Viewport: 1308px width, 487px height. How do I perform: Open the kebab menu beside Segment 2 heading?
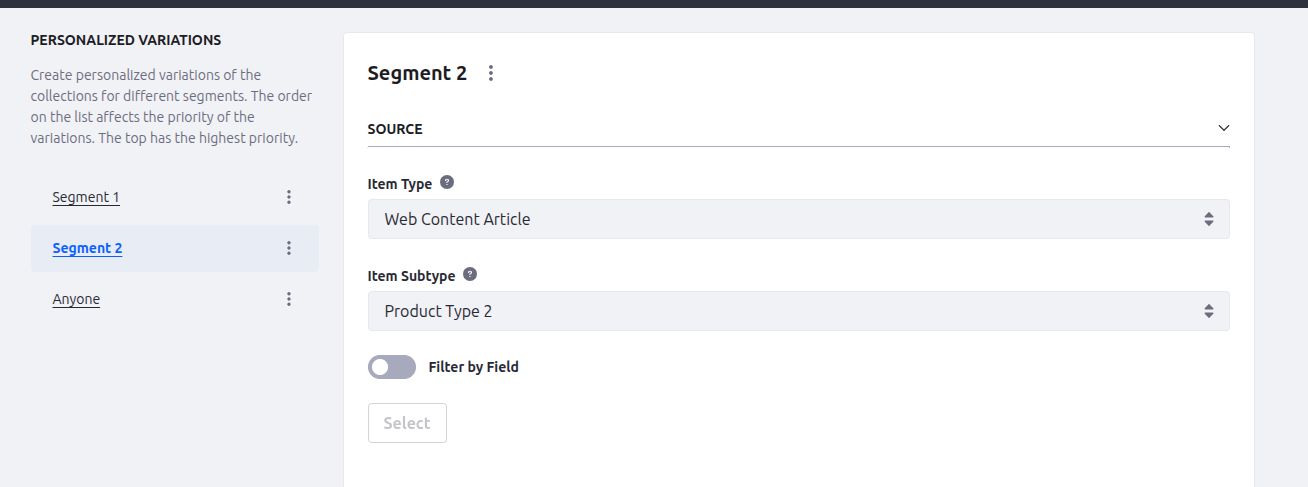pos(490,73)
